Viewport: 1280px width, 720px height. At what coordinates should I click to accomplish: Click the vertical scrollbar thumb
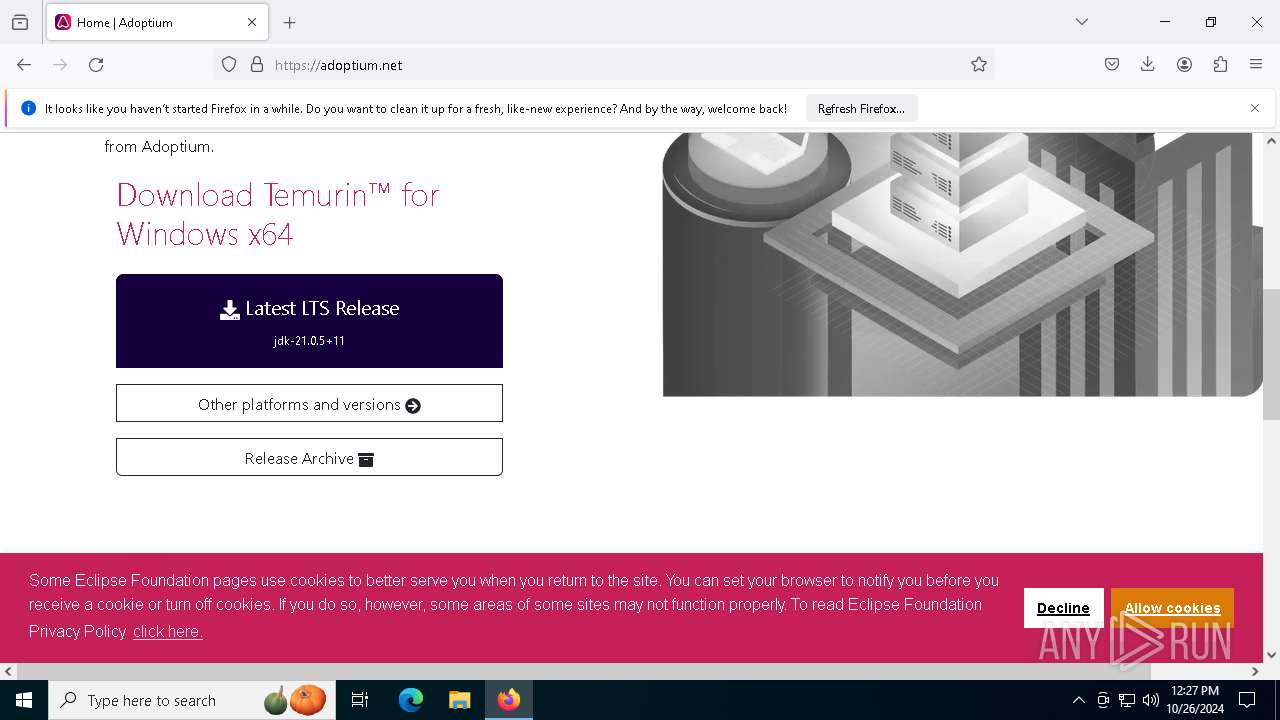click(x=1271, y=355)
